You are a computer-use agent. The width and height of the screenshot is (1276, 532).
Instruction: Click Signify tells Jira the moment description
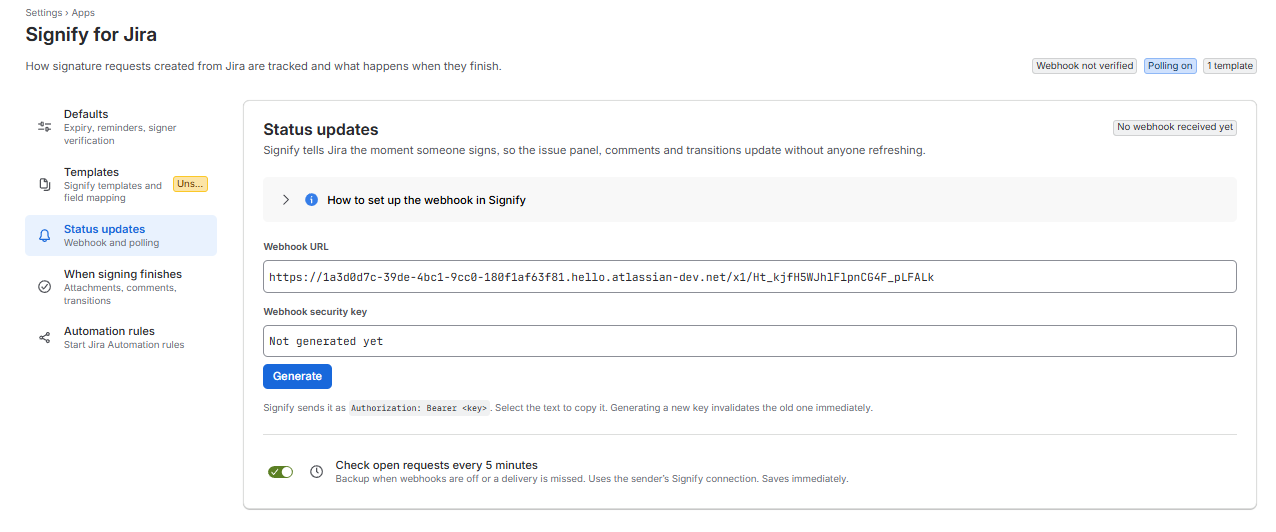tap(594, 151)
